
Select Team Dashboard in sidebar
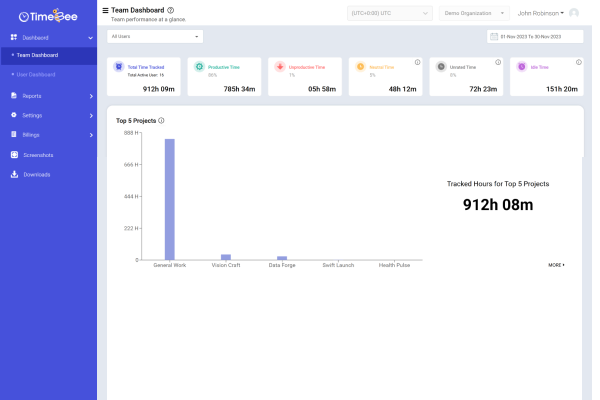(x=49, y=55)
